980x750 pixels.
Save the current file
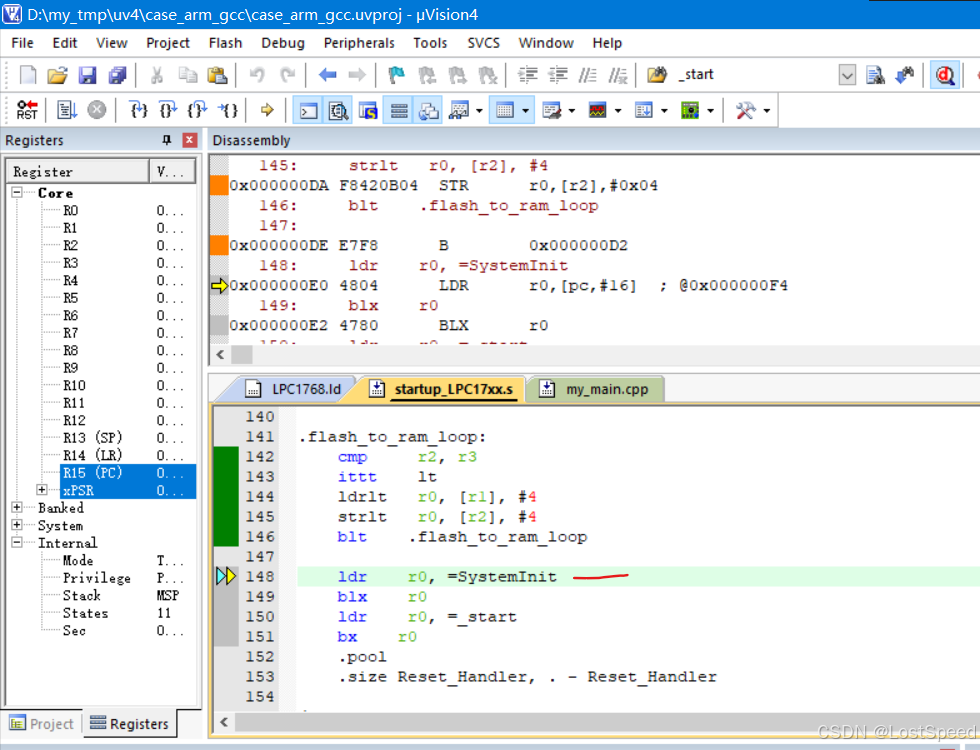coord(87,75)
